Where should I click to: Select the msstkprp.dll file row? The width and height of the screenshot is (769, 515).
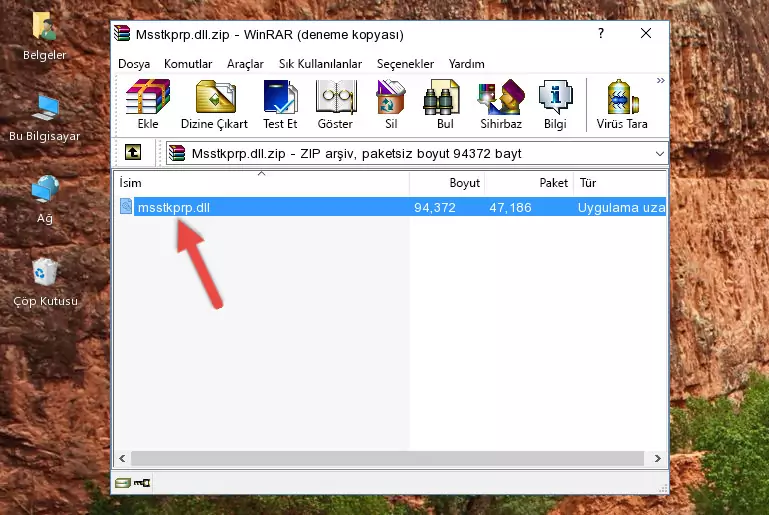(x=391, y=207)
